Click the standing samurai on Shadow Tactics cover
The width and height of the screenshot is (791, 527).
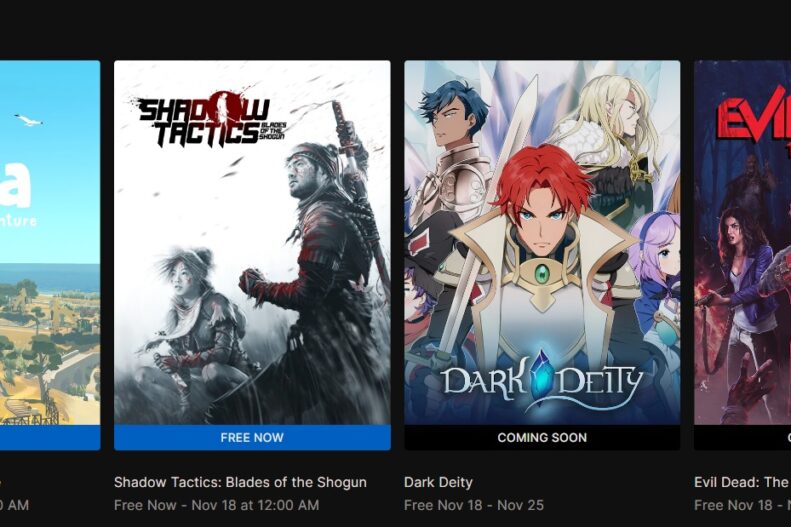click(323, 262)
